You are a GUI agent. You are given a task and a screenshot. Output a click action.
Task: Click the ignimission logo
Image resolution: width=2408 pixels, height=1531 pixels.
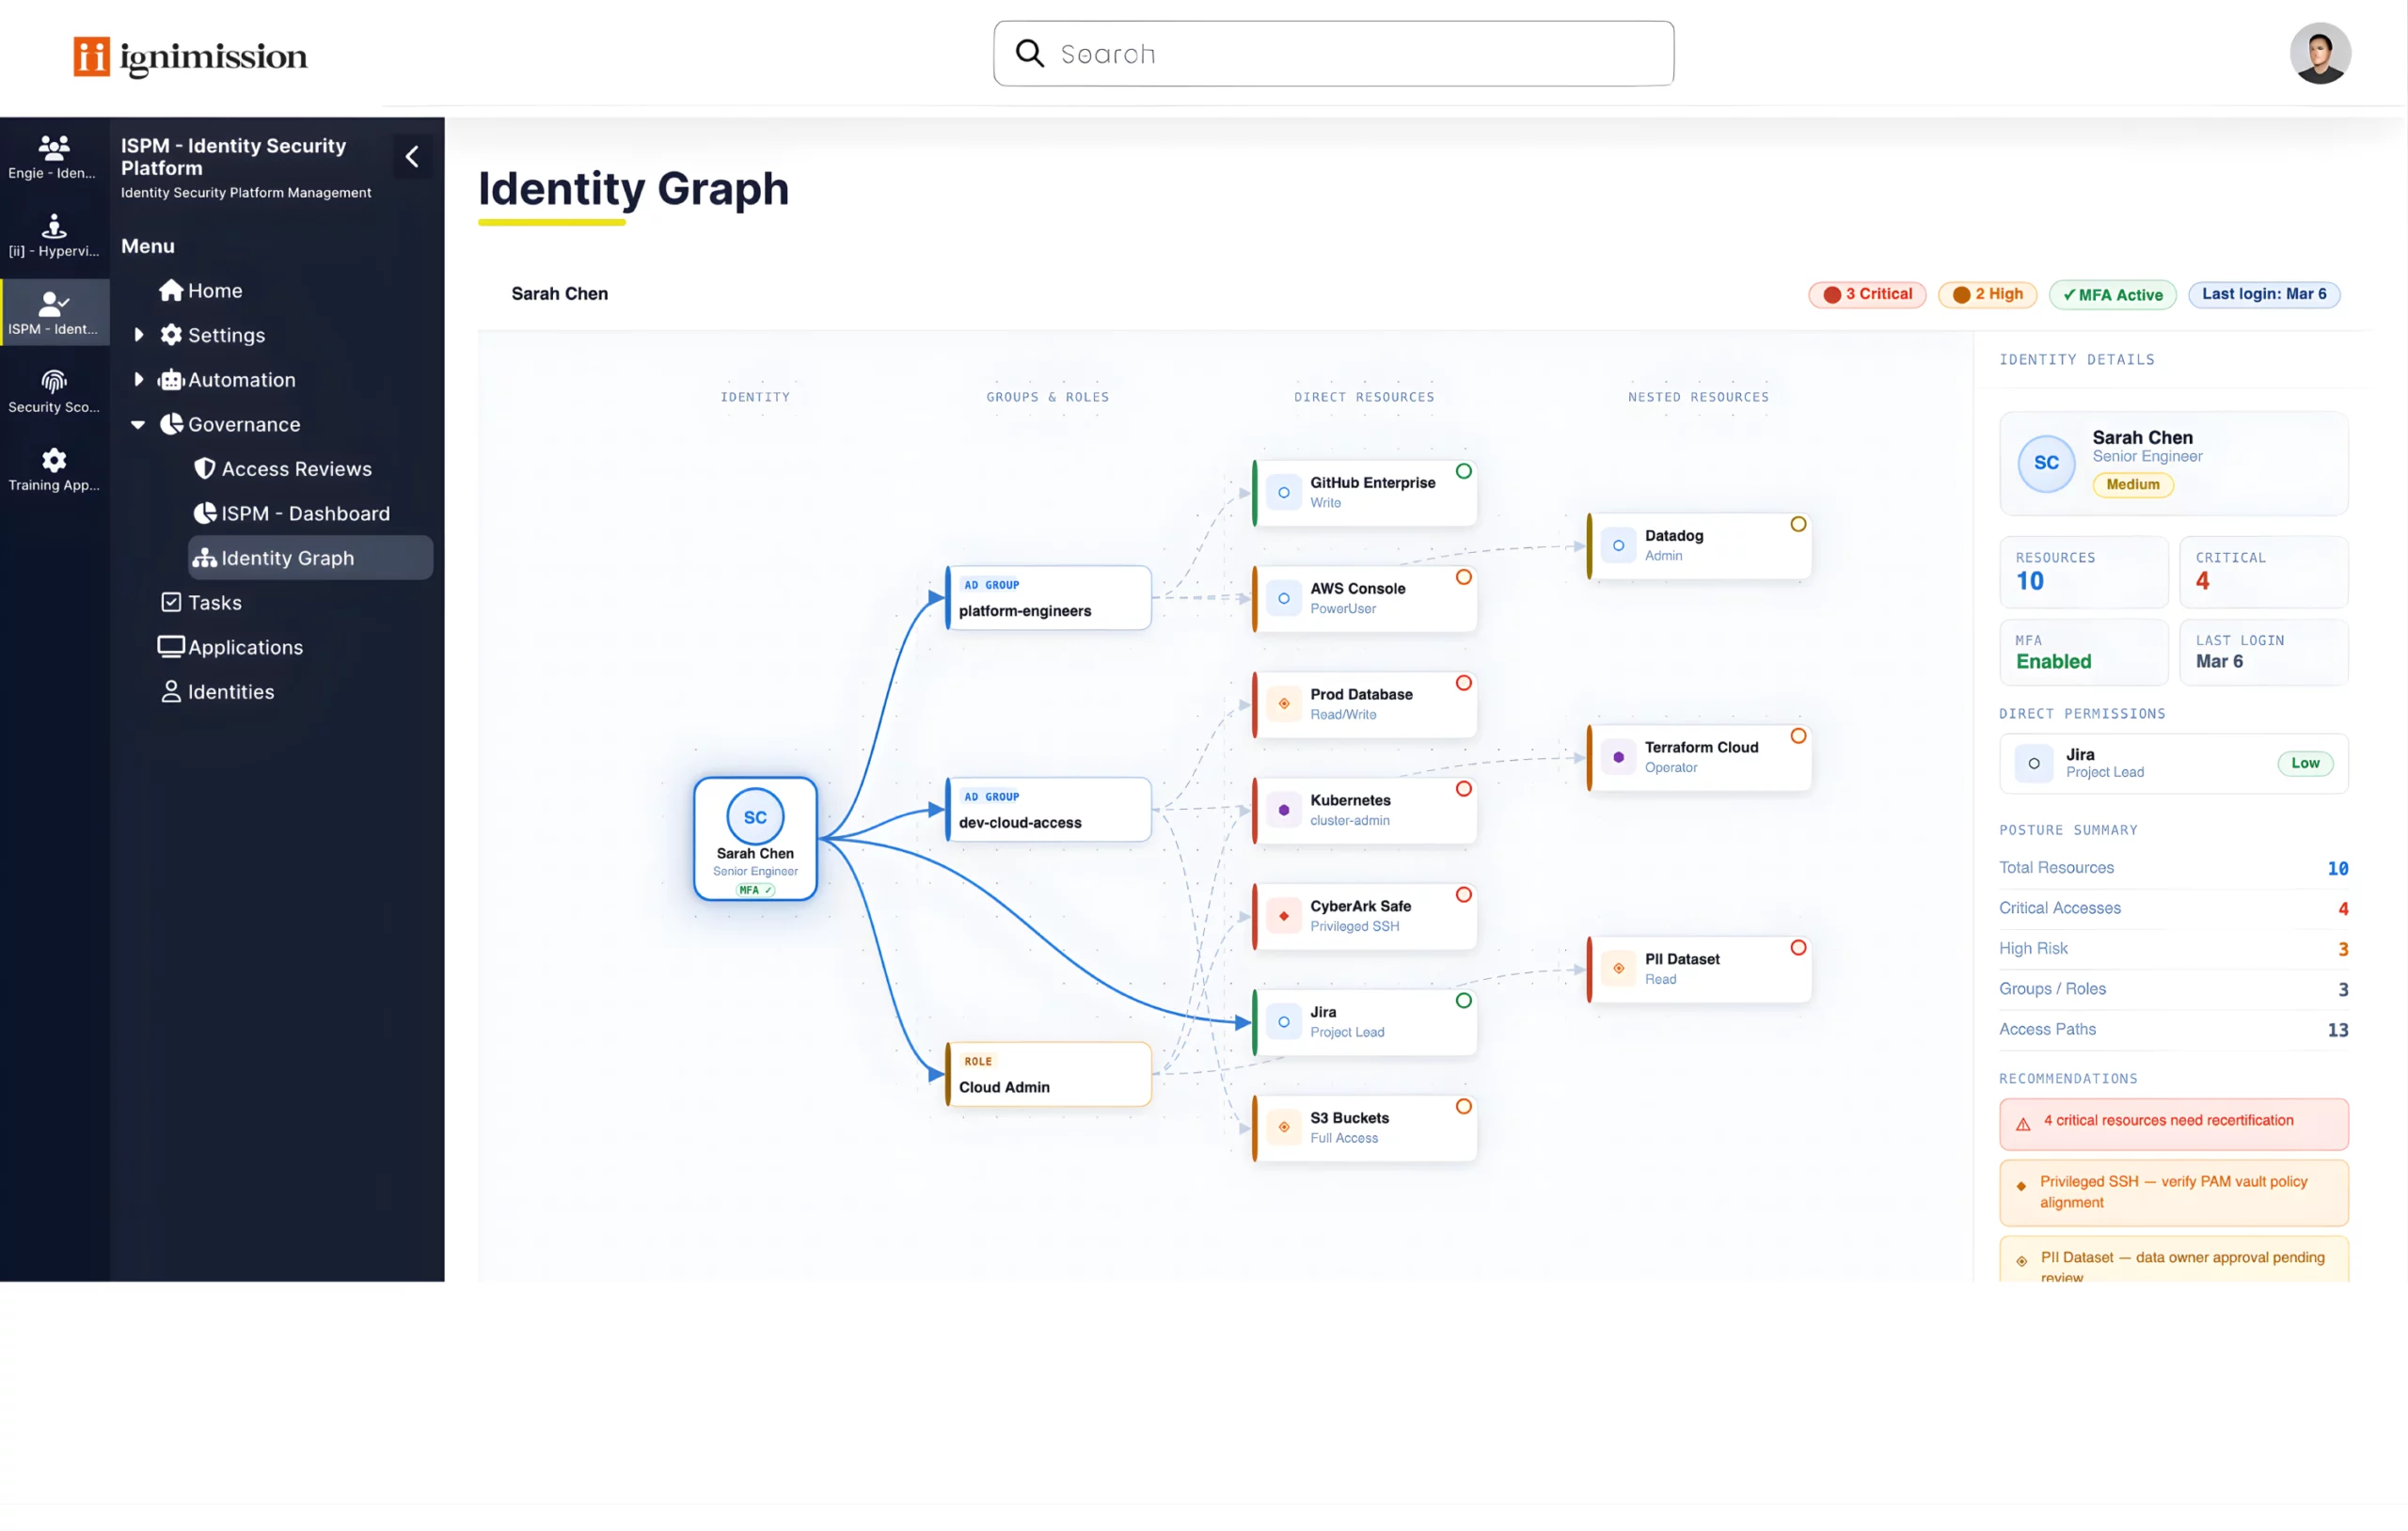[x=190, y=56]
